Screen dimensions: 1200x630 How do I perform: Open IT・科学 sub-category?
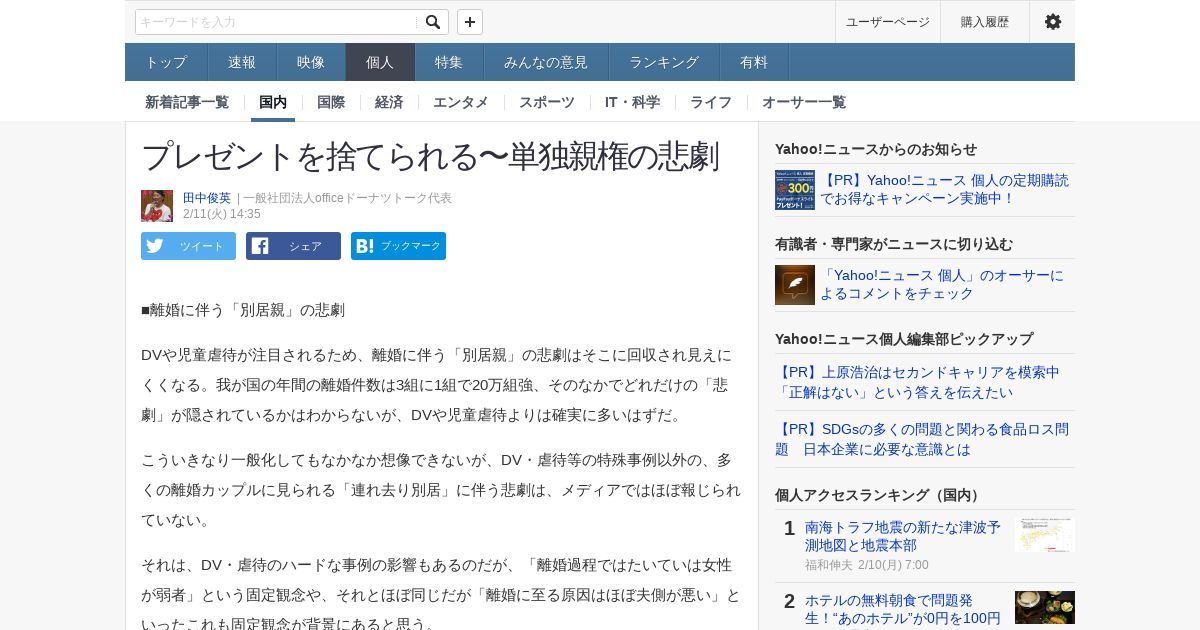point(632,102)
